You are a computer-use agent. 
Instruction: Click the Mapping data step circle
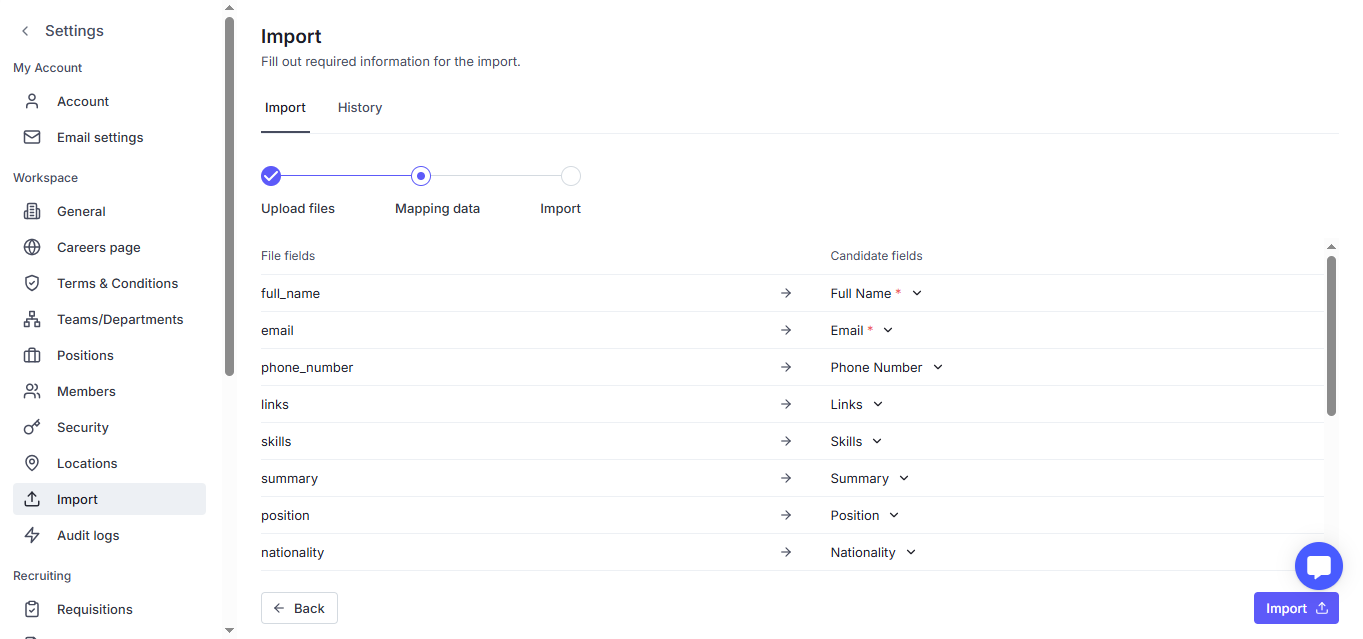tap(421, 177)
